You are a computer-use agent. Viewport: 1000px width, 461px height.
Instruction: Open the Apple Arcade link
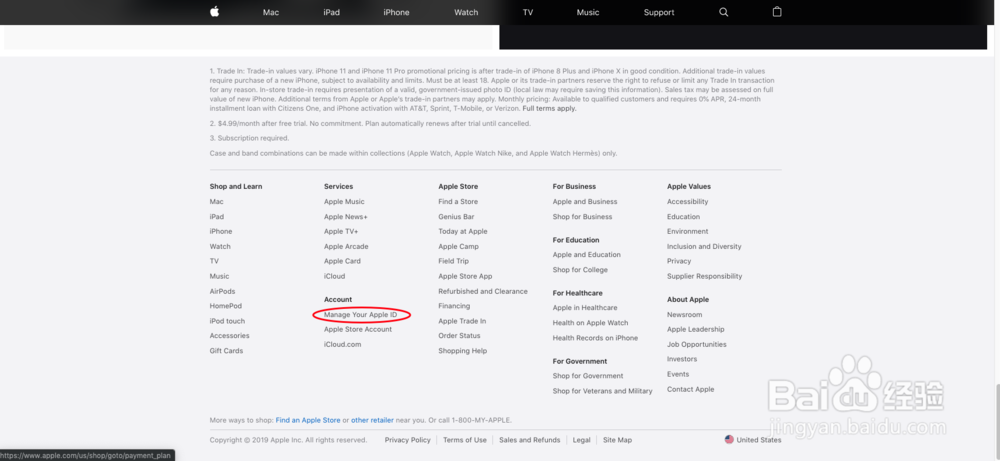click(x=346, y=247)
